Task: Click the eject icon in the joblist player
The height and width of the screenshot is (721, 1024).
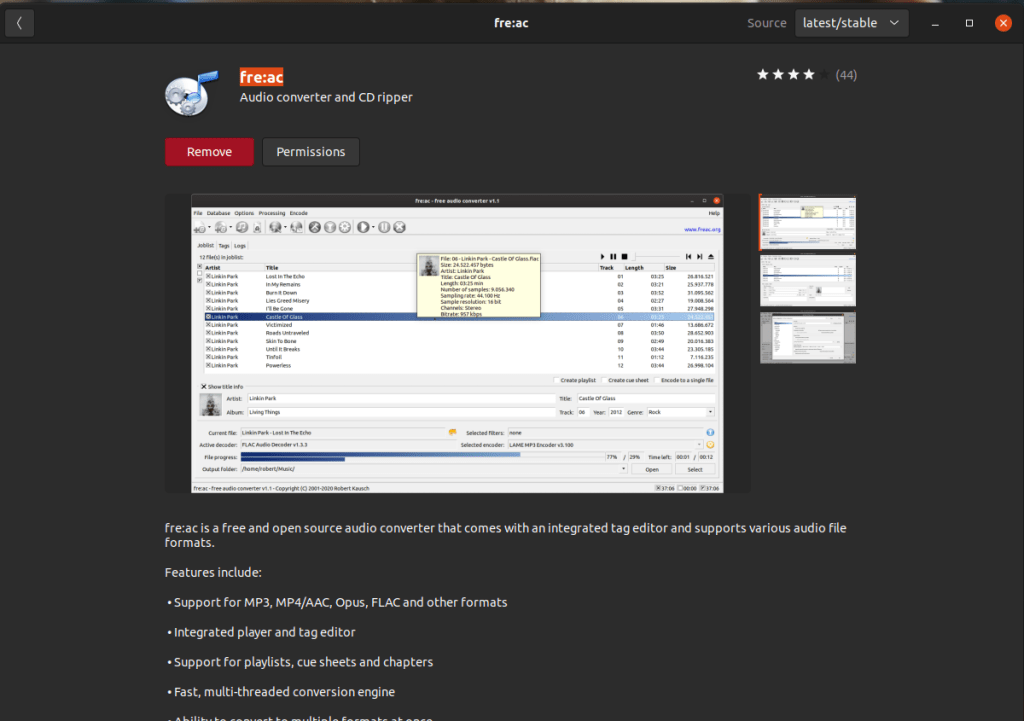Action: click(x=711, y=257)
